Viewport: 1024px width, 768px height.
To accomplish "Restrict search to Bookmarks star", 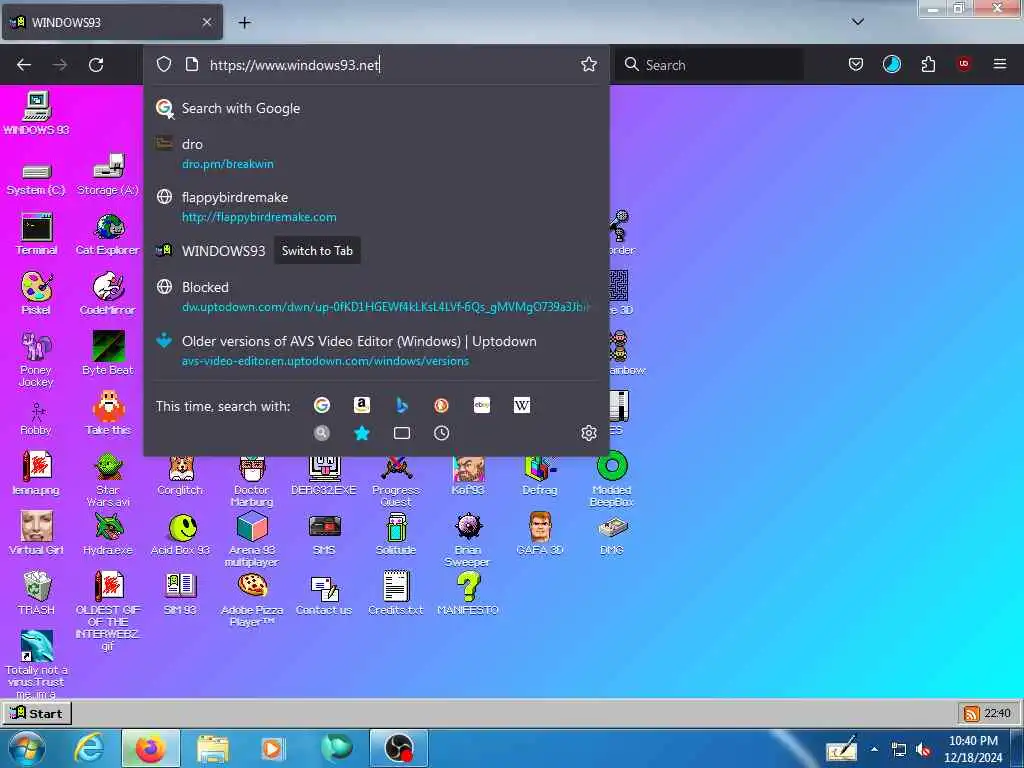I will (362, 433).
